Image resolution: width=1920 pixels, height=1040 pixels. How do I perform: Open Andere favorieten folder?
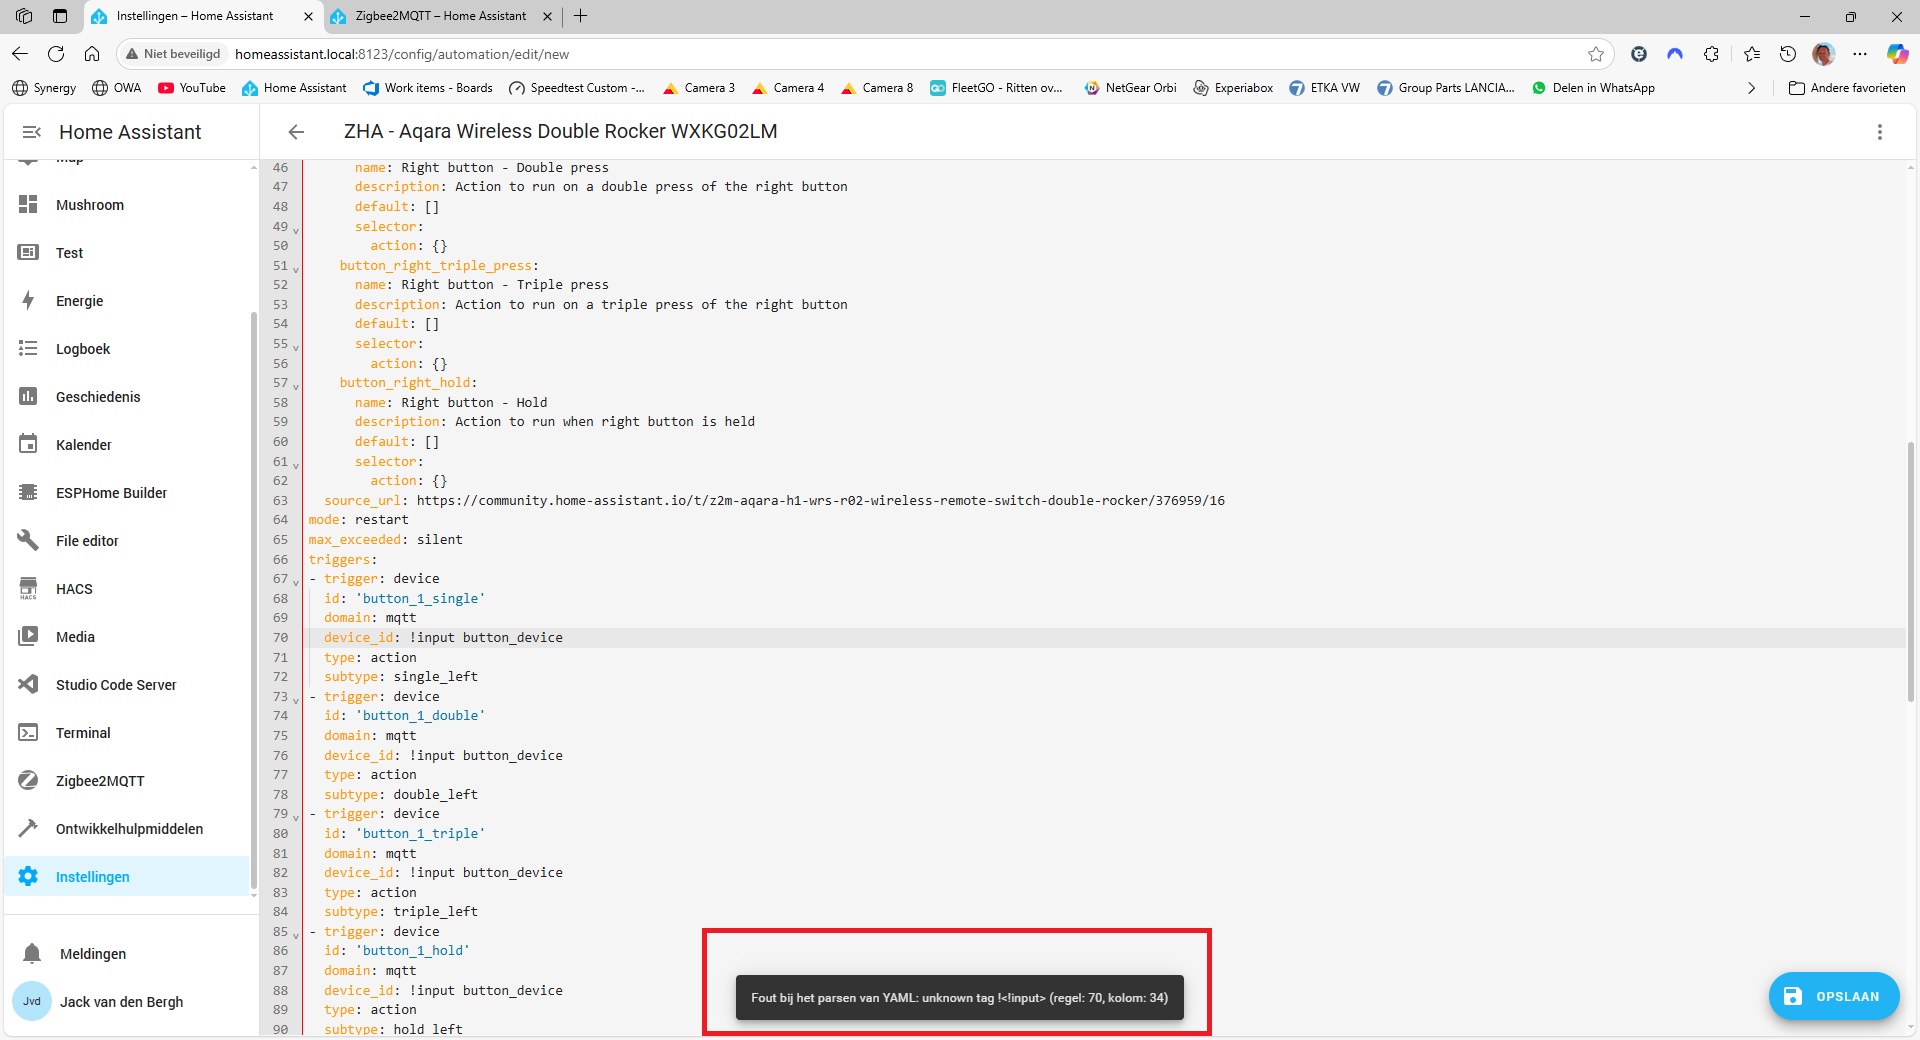point(1847,88)
